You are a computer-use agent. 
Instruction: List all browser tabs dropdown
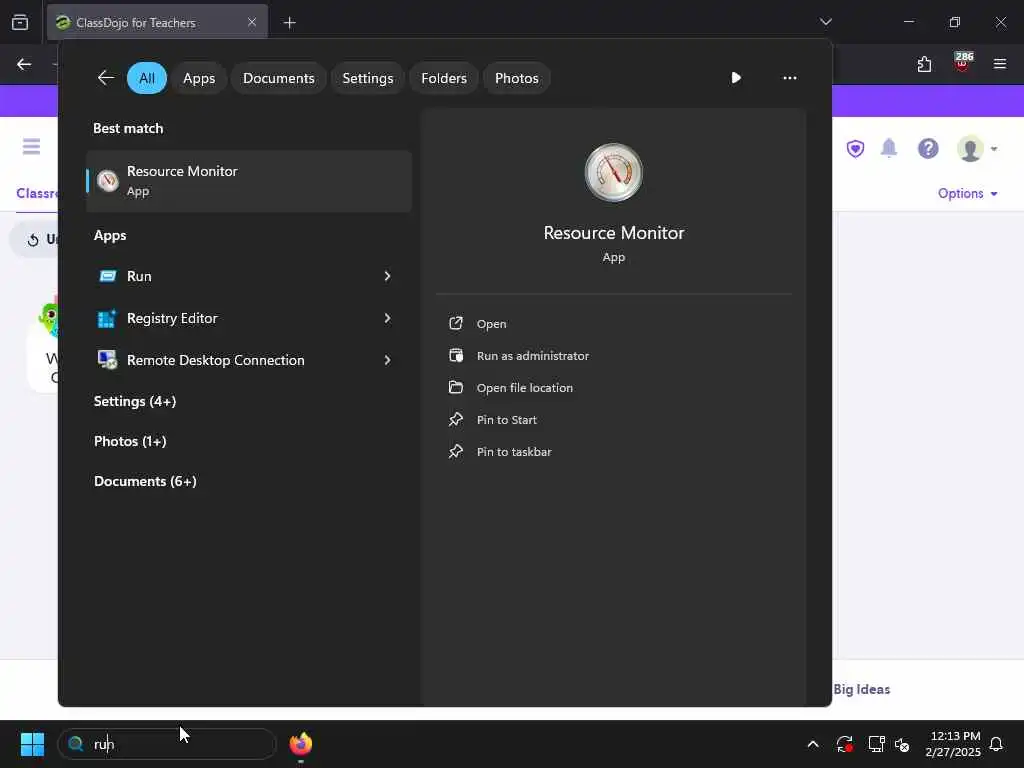click(x=825, y=22)
